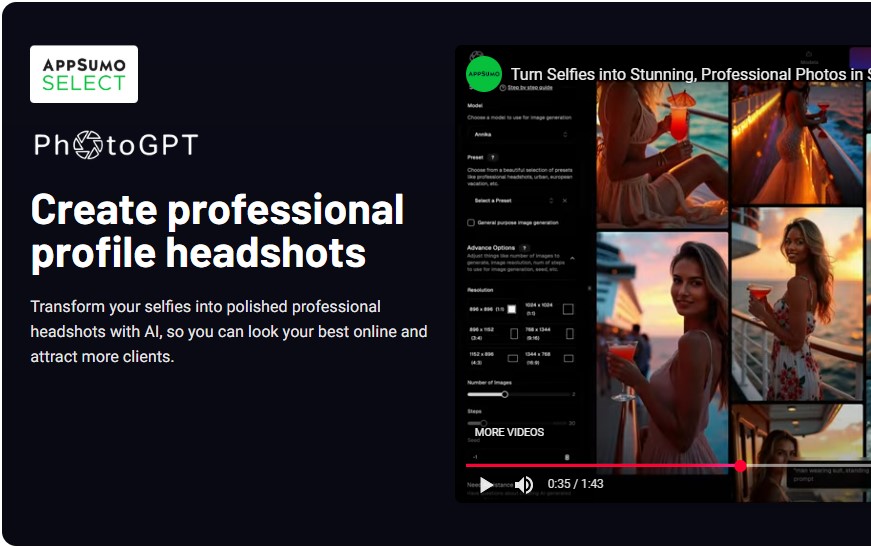871x547 pixels.
Task: Open the Model dropdown showing Annika
Action: 519,134
